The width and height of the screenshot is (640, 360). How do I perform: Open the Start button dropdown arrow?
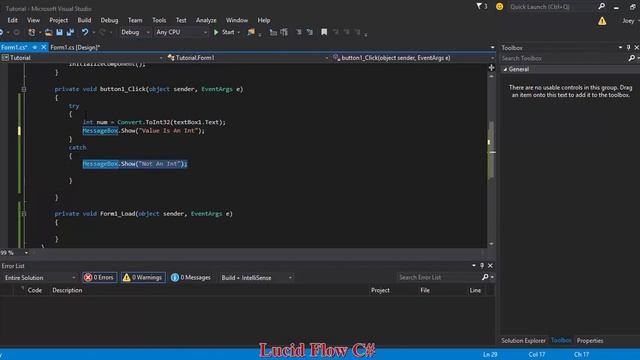point(239,32)
